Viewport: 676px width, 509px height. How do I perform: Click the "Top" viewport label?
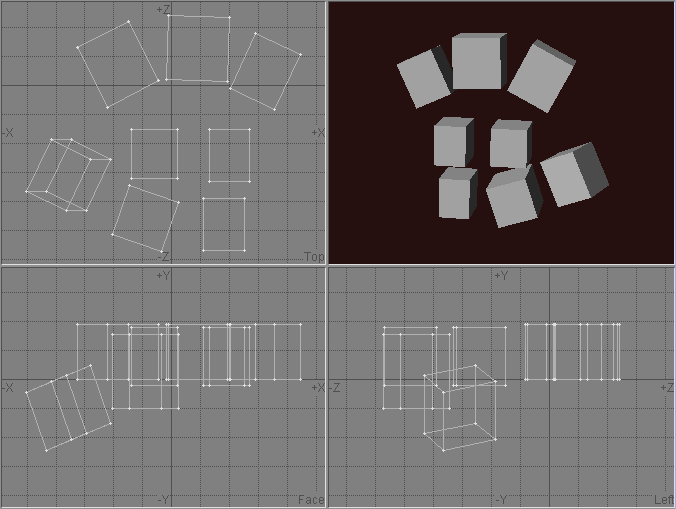(314, 257)
